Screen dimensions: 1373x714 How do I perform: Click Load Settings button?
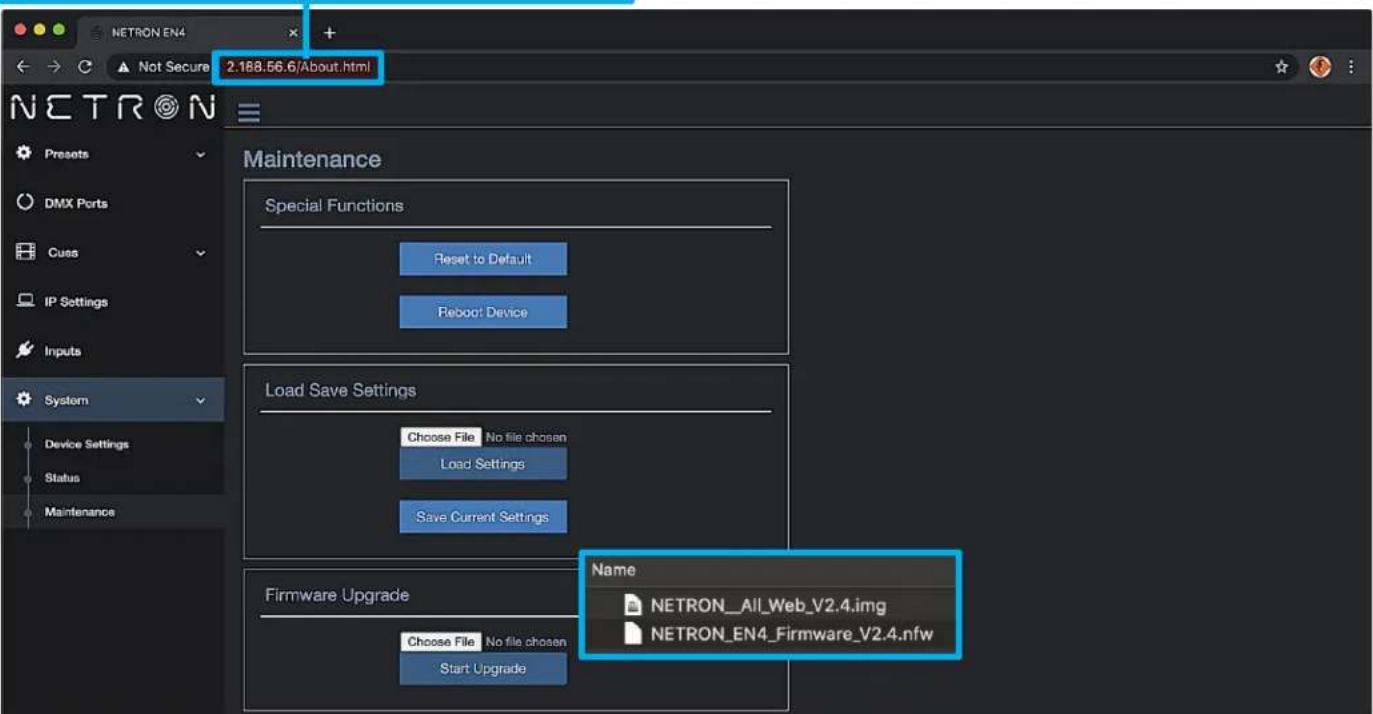[x=483, y=464]
